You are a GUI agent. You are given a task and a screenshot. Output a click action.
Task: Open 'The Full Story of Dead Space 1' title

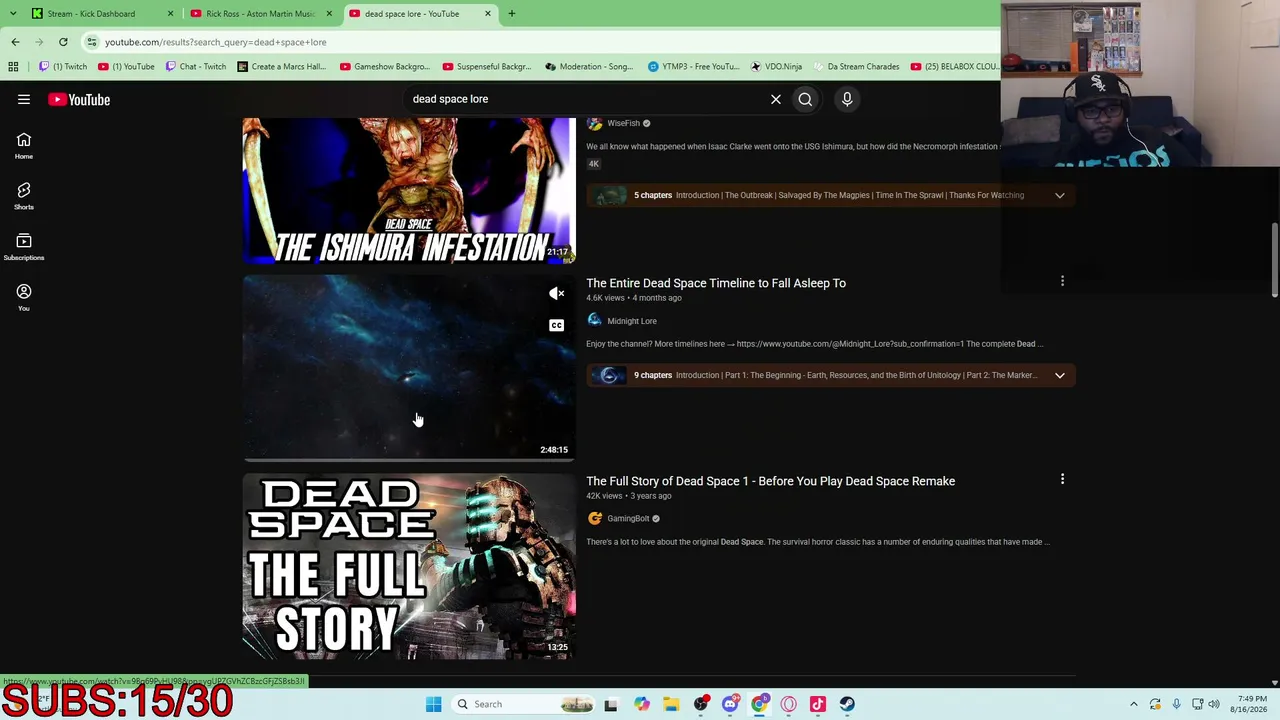771,481
